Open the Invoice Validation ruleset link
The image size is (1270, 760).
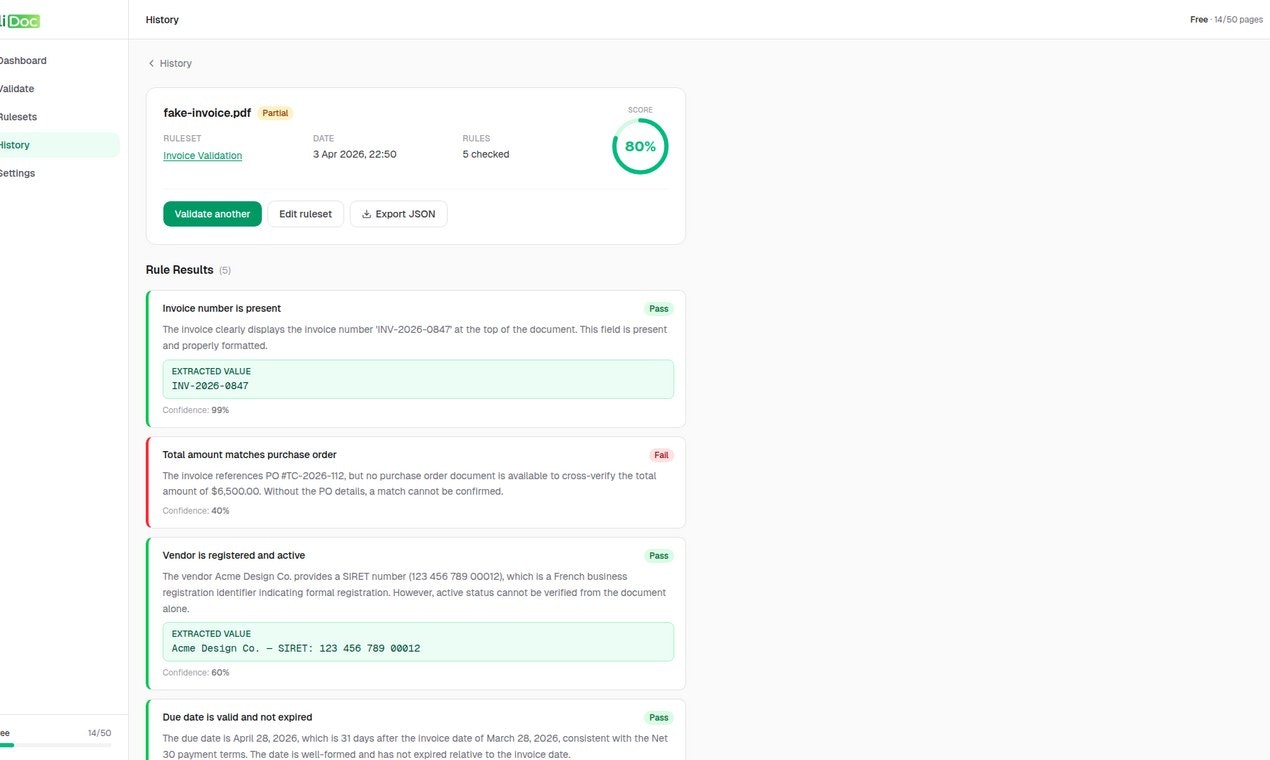(202, 155)
